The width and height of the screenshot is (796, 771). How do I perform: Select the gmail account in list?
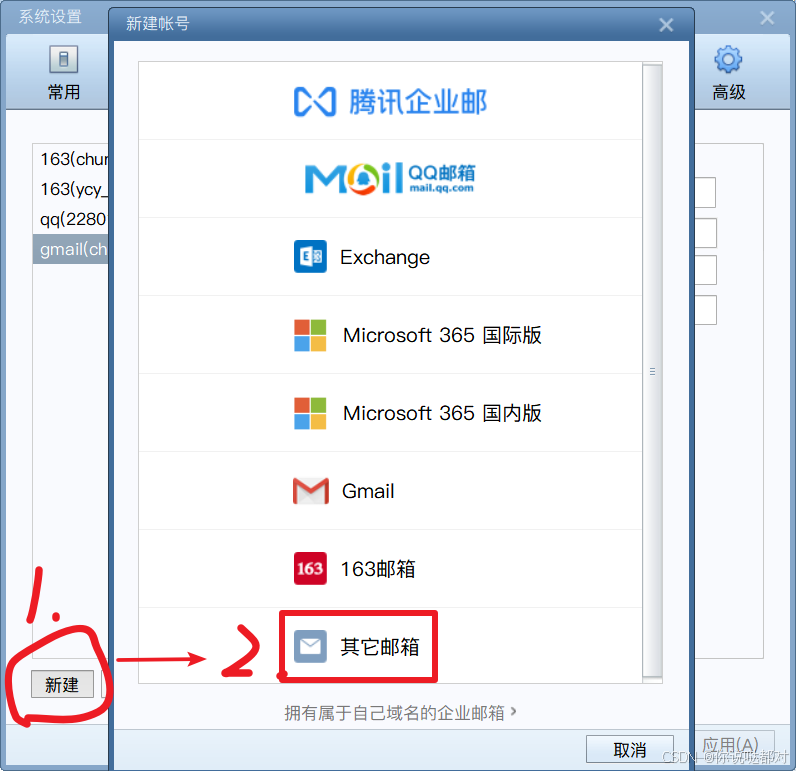[x=71, y=249]
